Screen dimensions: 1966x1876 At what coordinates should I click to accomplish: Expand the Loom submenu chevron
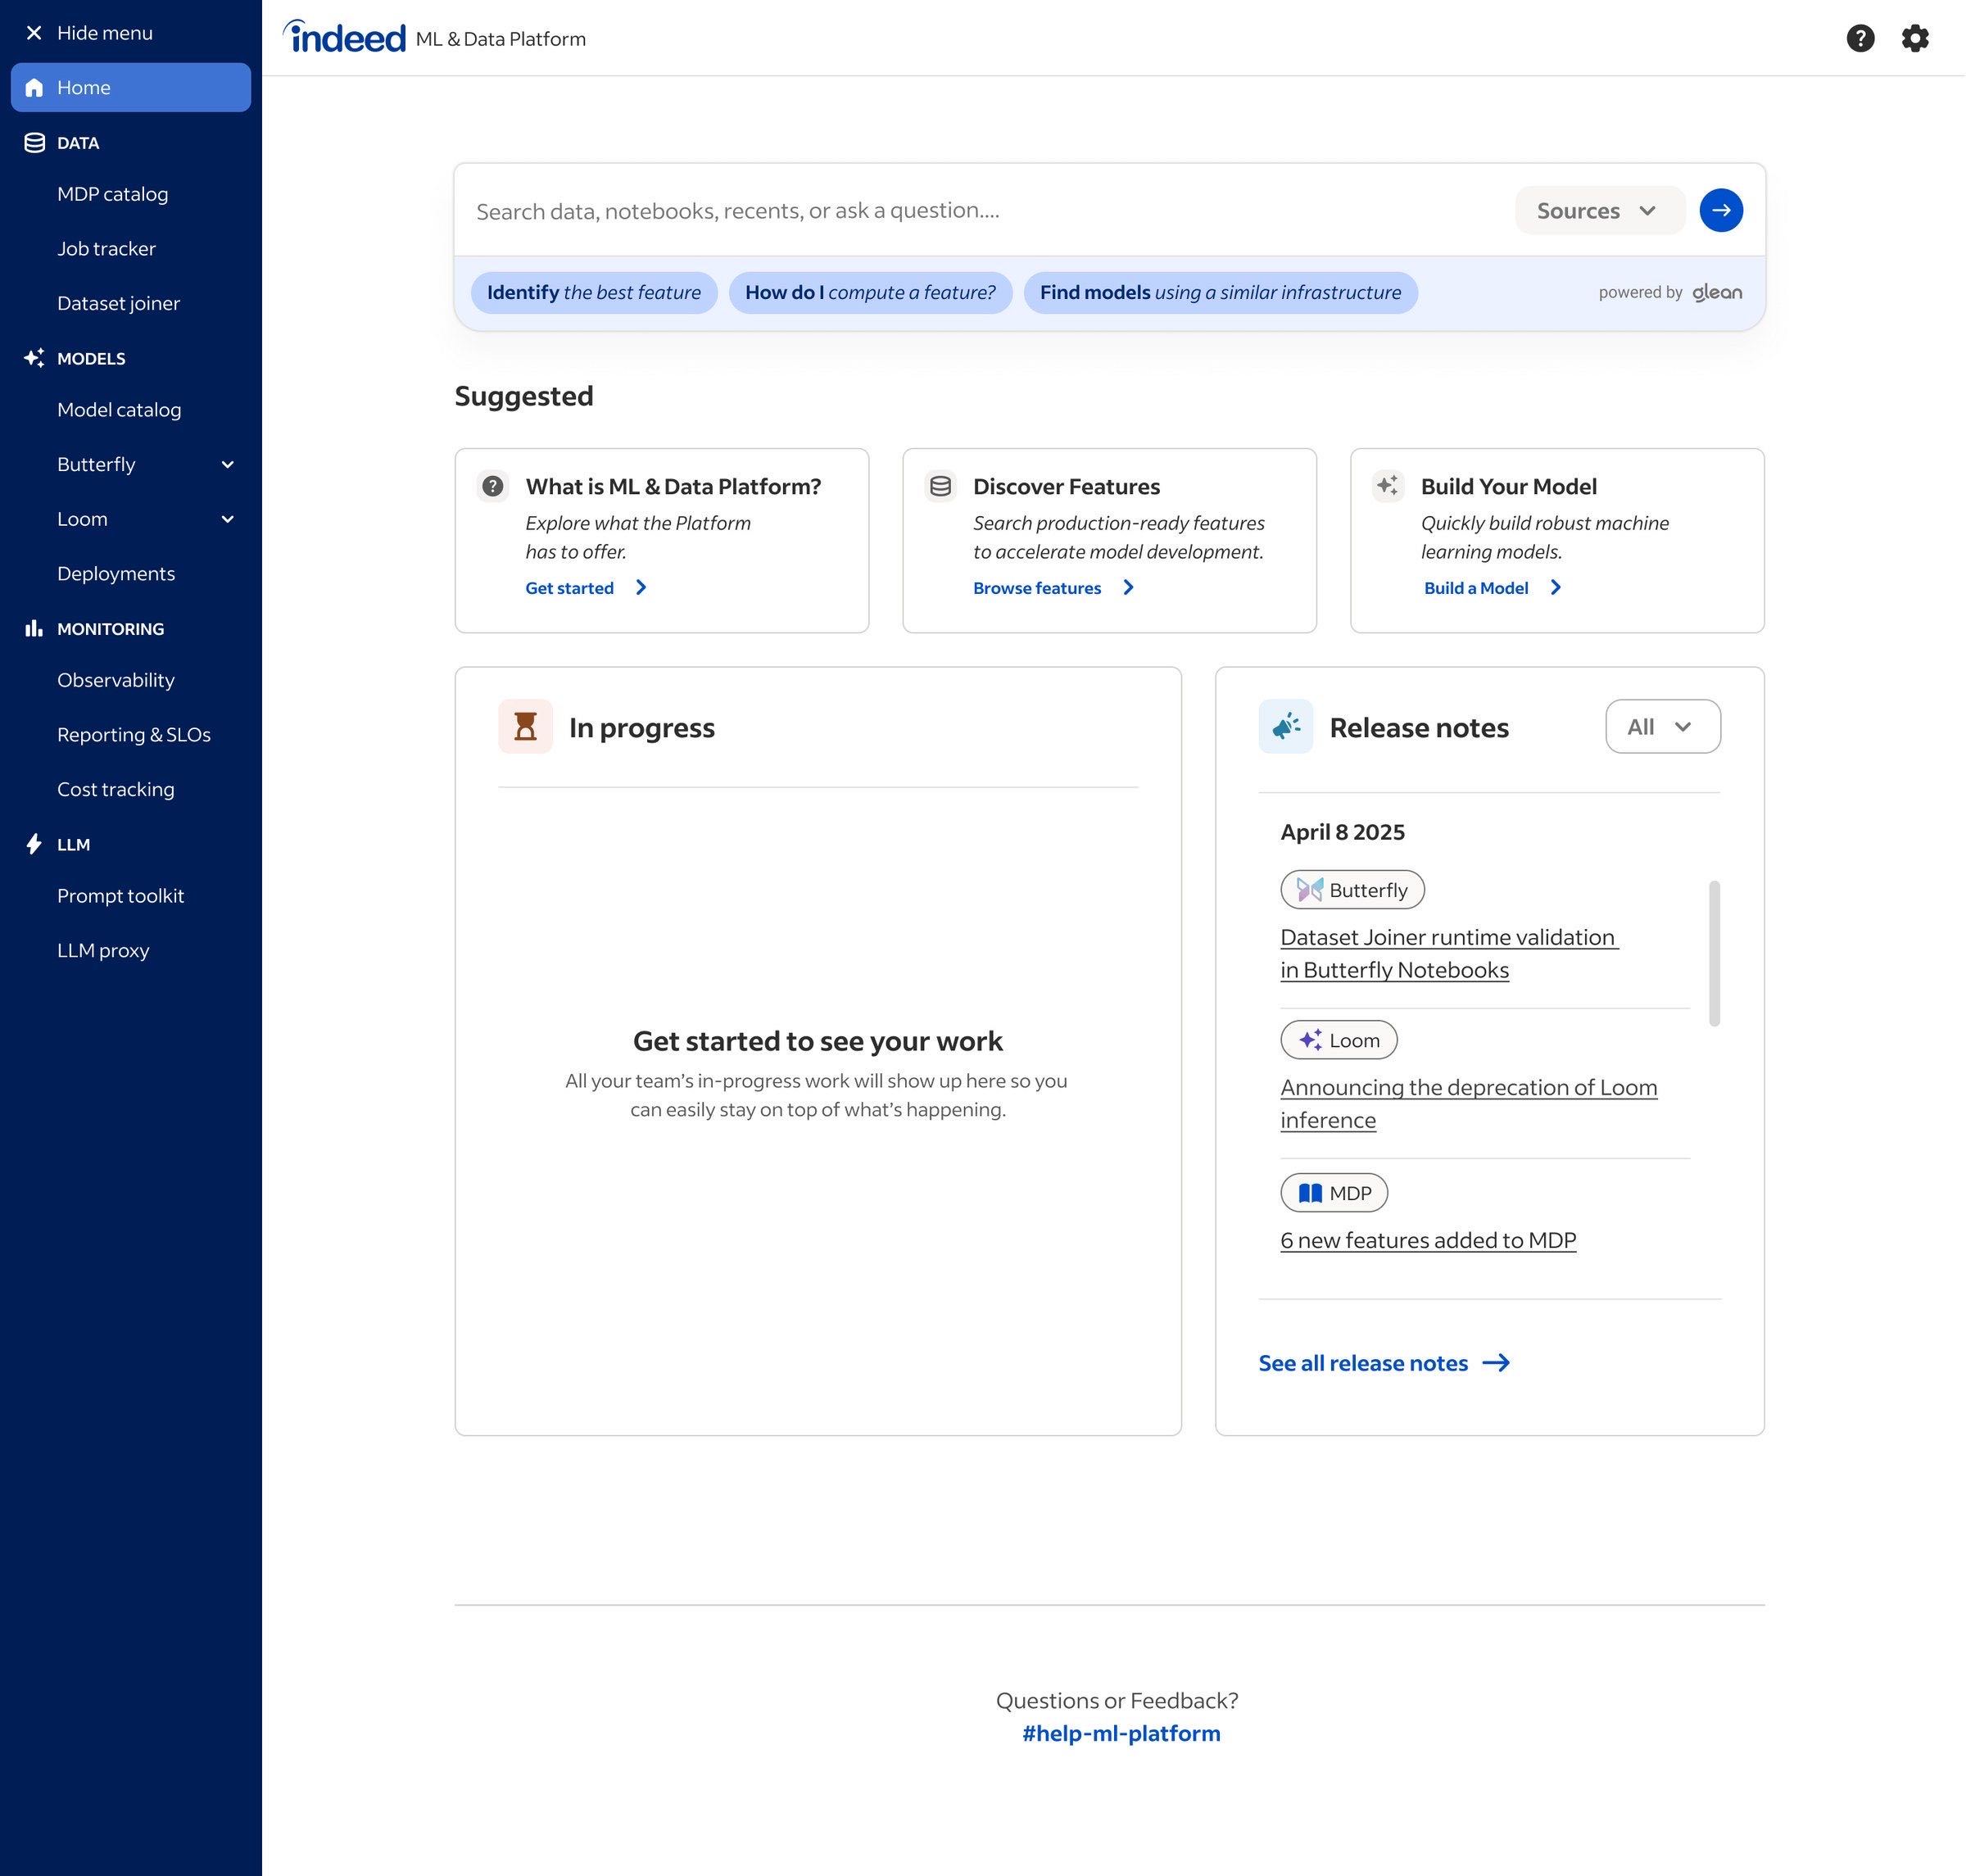227,519
